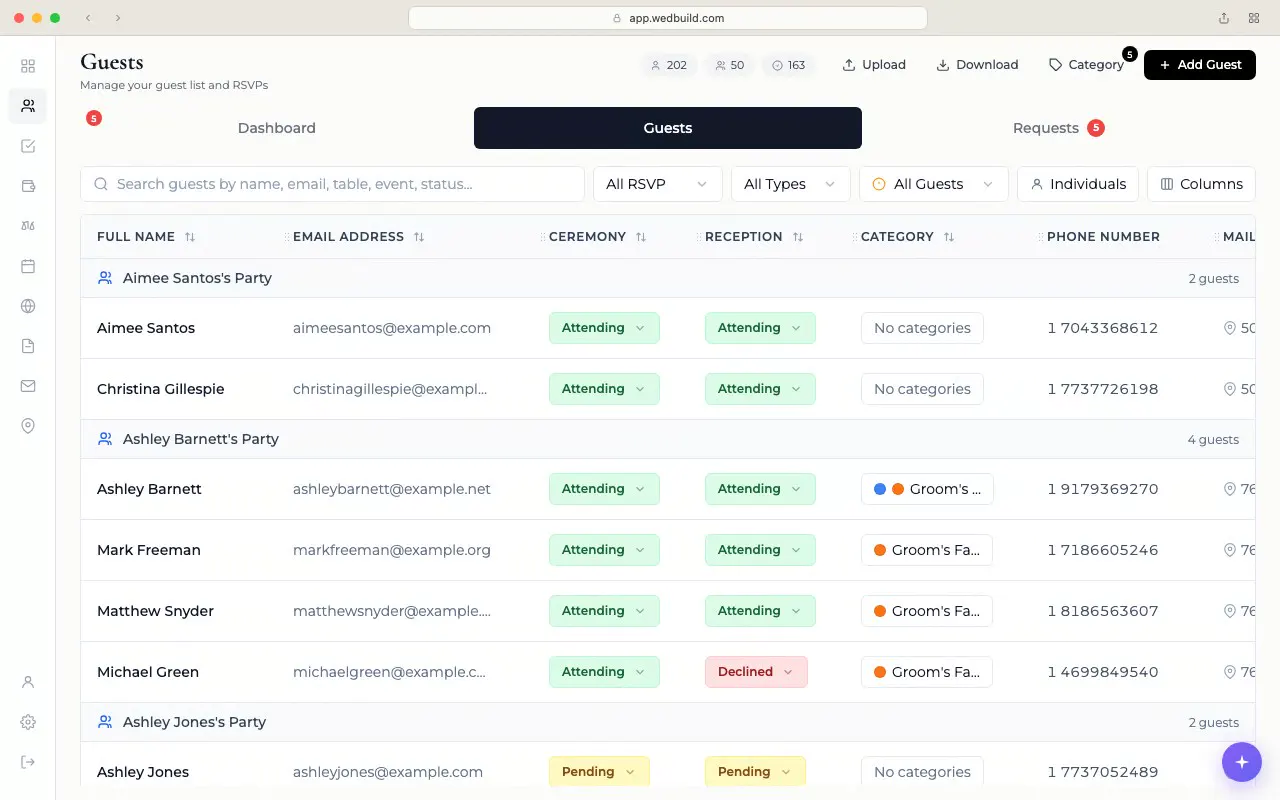
Task: Open the document file icon in sidebar
Action: [x=28, y=346]
